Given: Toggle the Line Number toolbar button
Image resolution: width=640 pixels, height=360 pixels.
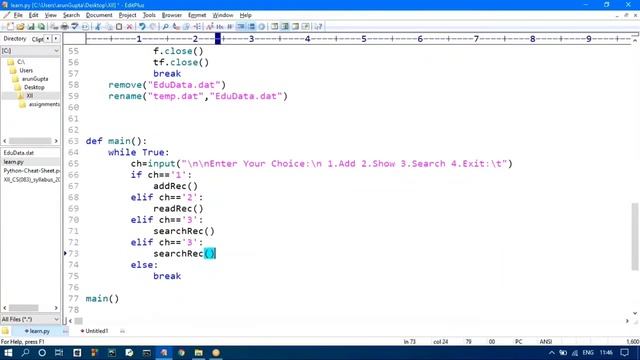Looking at the screenshot, I should coord(251,27).
